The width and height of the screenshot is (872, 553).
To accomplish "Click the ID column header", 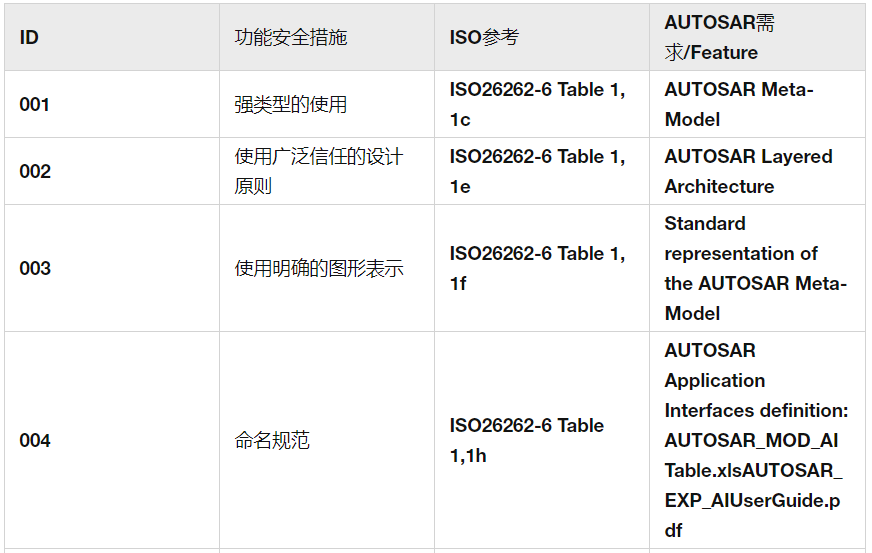I will point(29,38).
